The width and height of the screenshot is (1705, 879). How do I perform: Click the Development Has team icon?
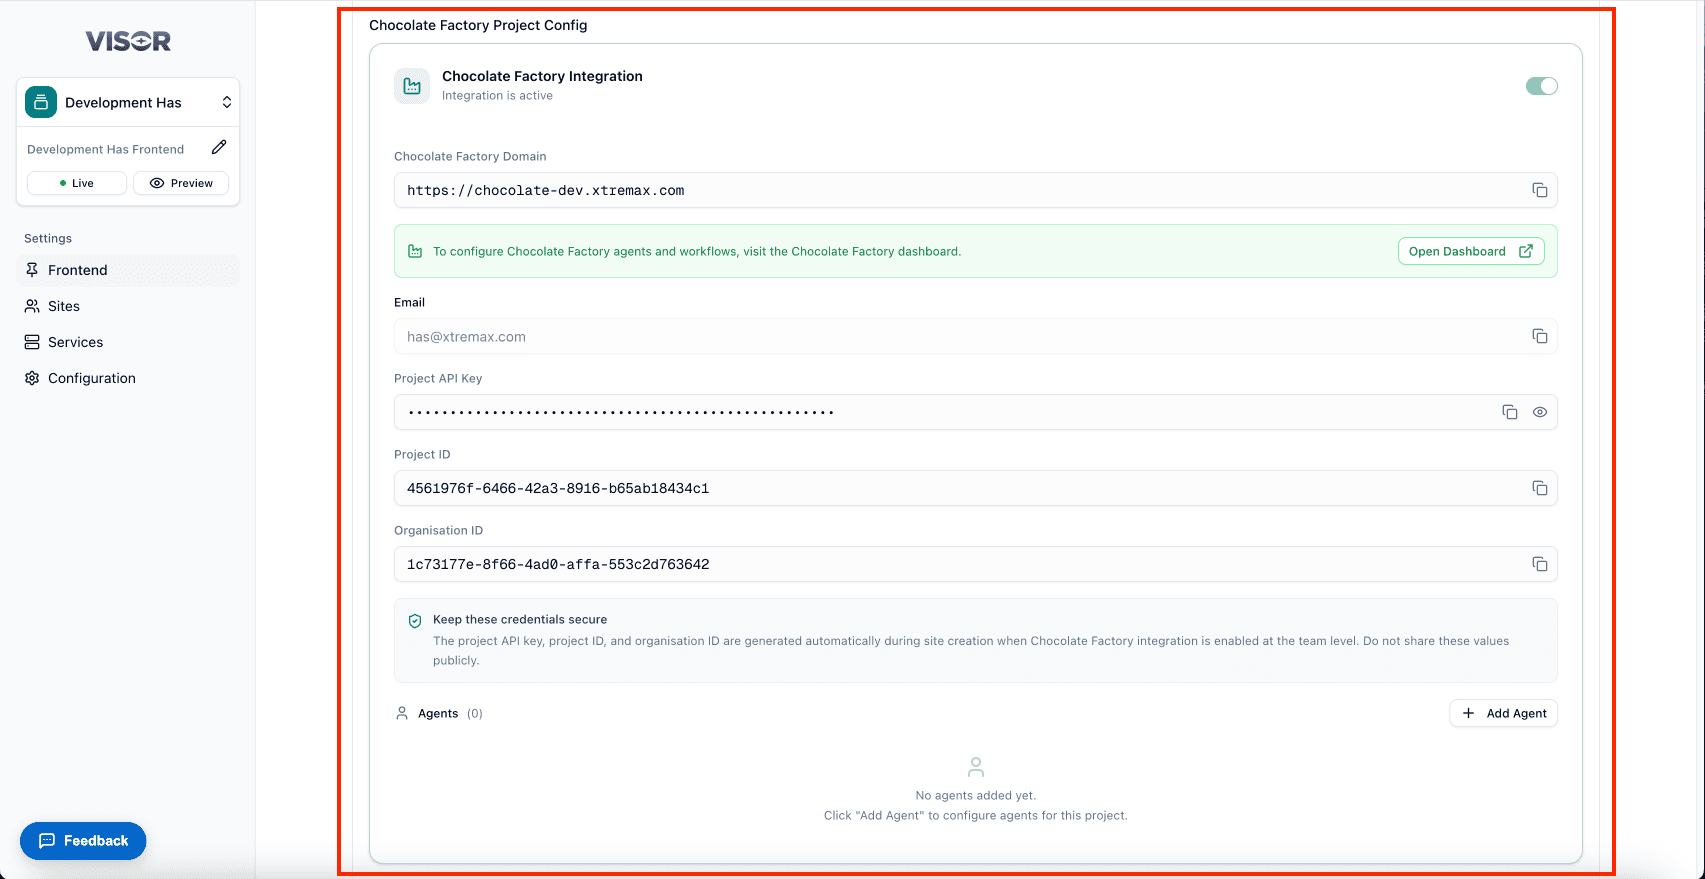(41, 102)
